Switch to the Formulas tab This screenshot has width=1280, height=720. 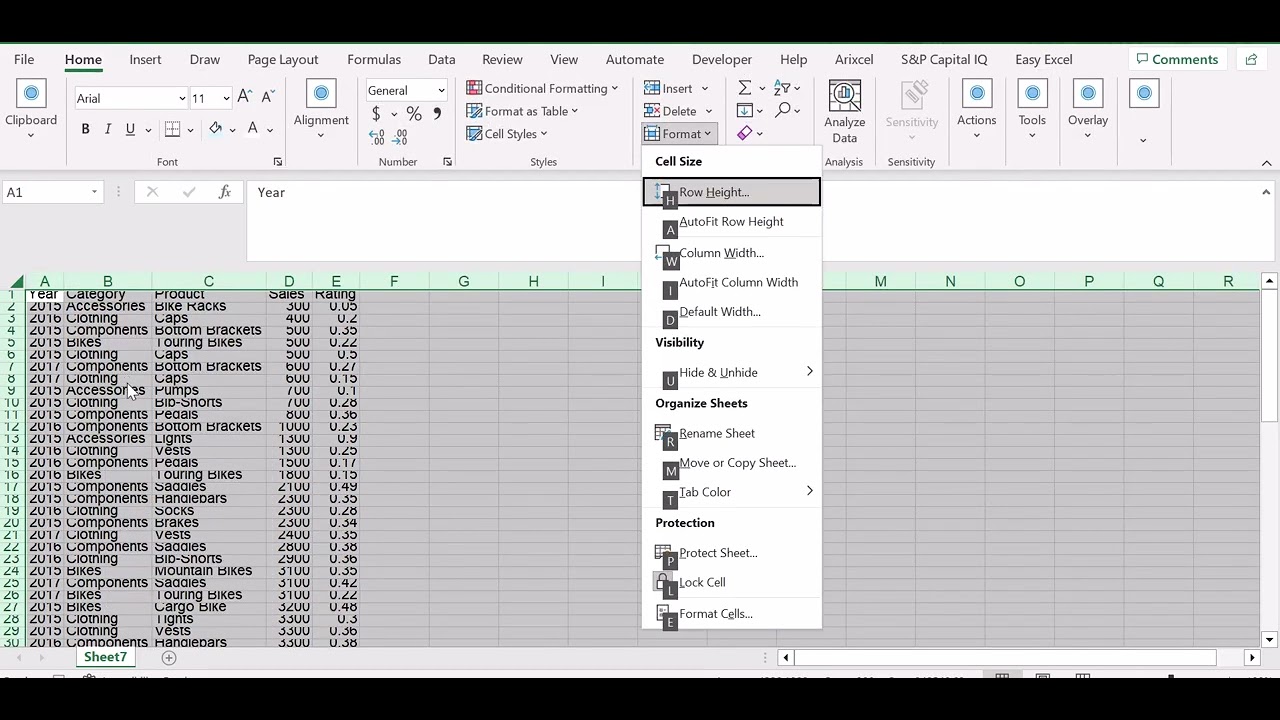tap(374, 59)
